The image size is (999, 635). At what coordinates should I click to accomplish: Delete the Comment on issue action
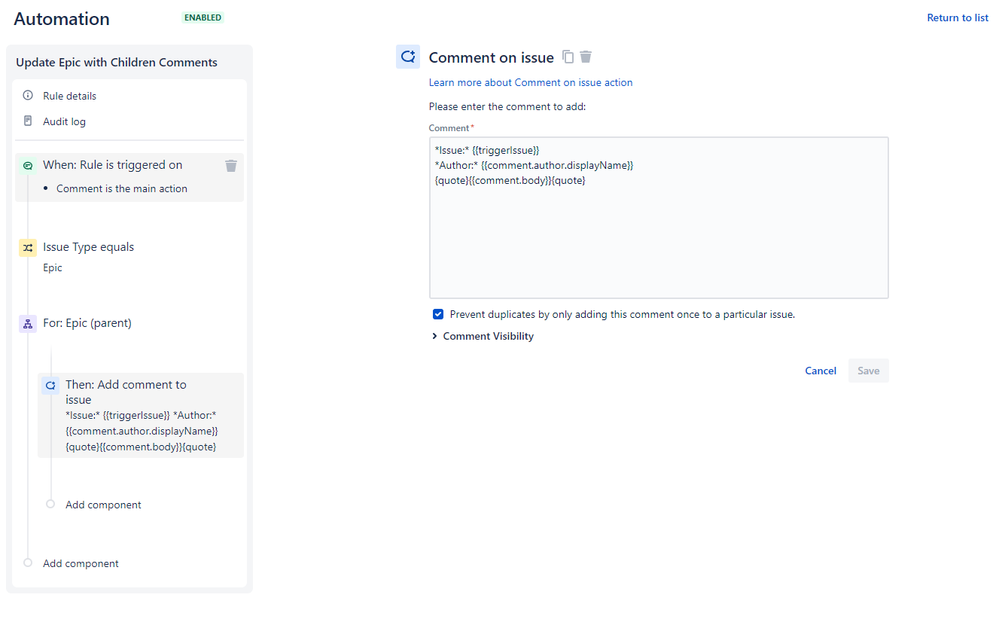coord(586,57)
